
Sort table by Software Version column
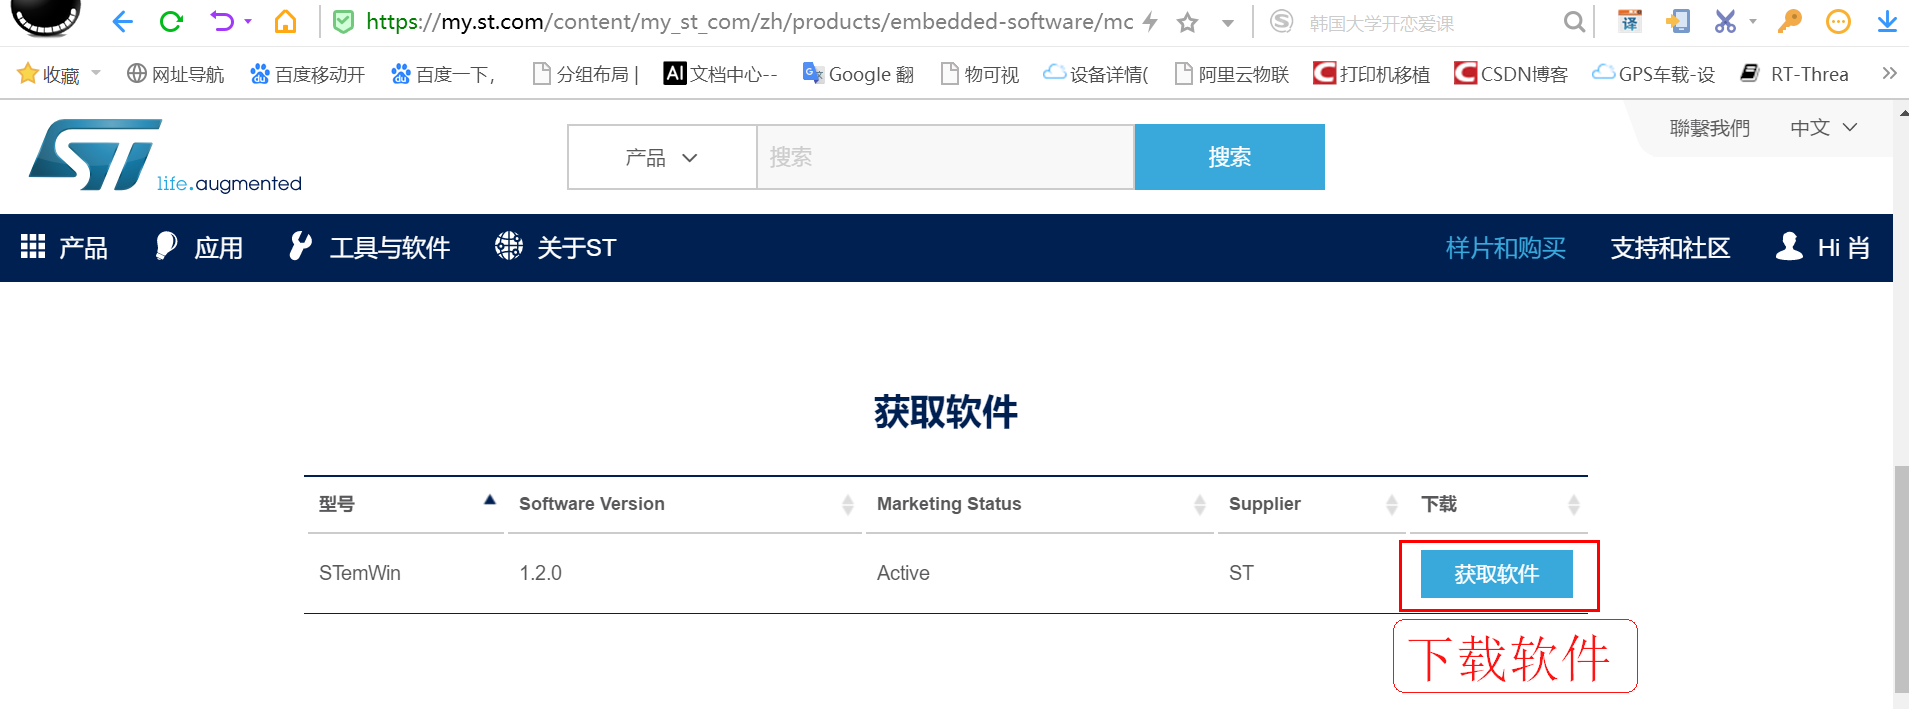point(685,504)
